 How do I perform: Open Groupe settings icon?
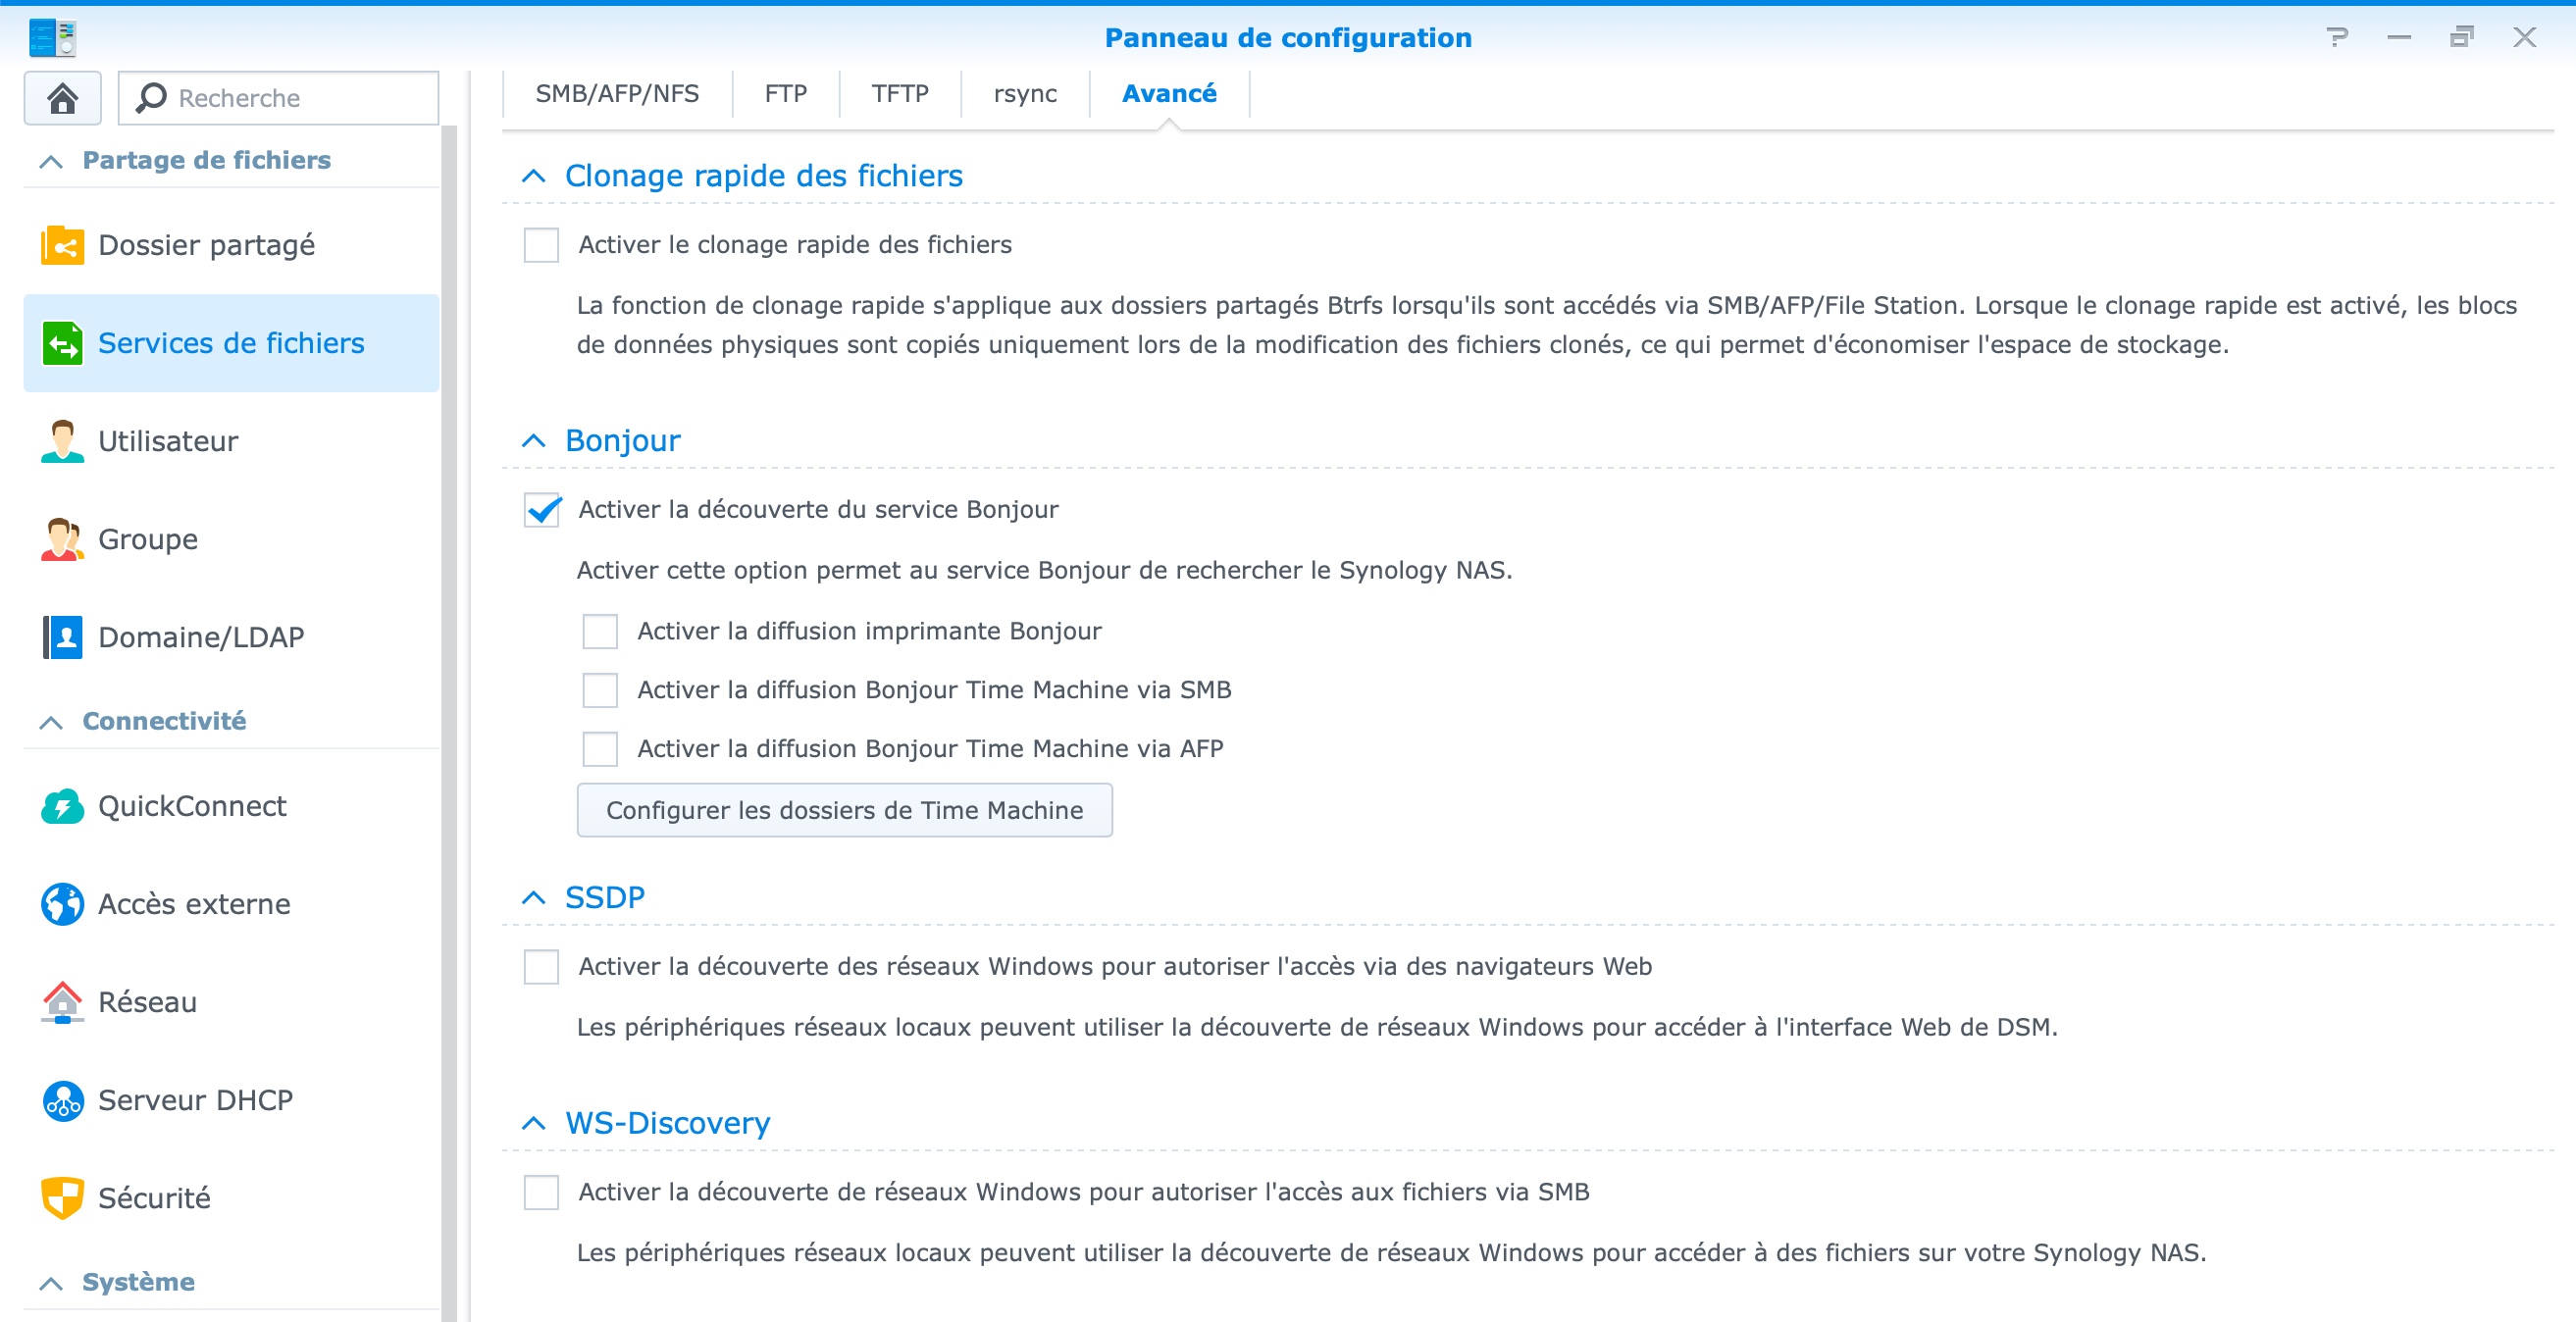62,539
